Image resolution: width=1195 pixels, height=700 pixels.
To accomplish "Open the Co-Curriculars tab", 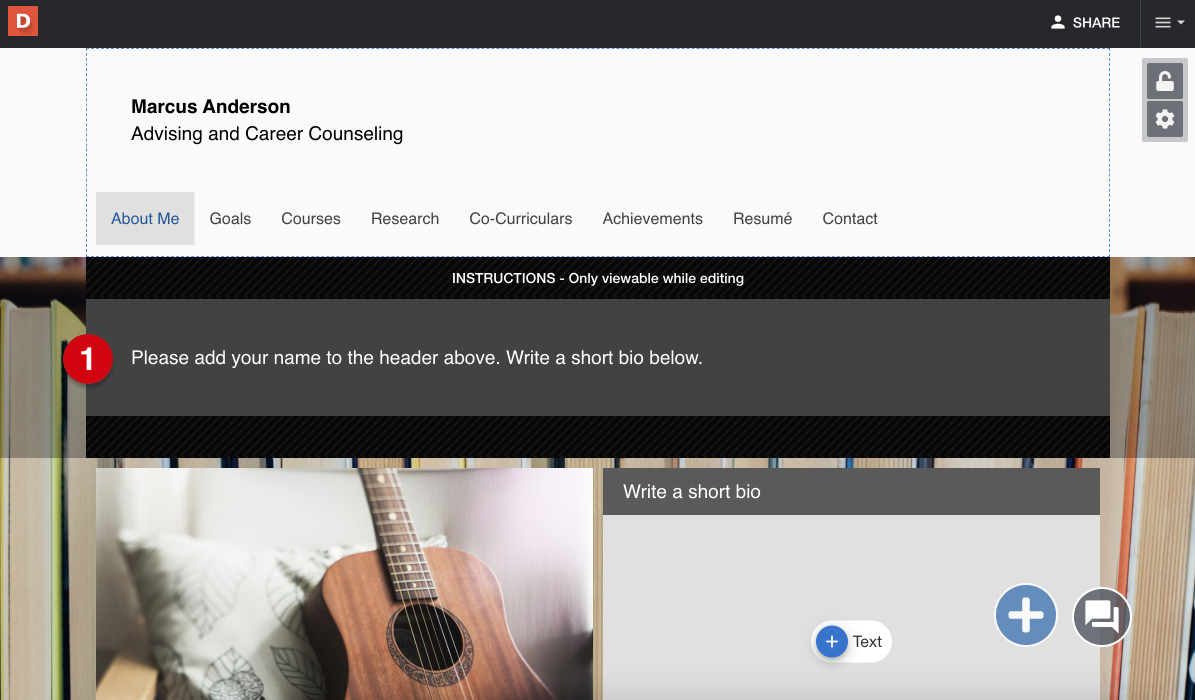I will click(x=521, y=219).
